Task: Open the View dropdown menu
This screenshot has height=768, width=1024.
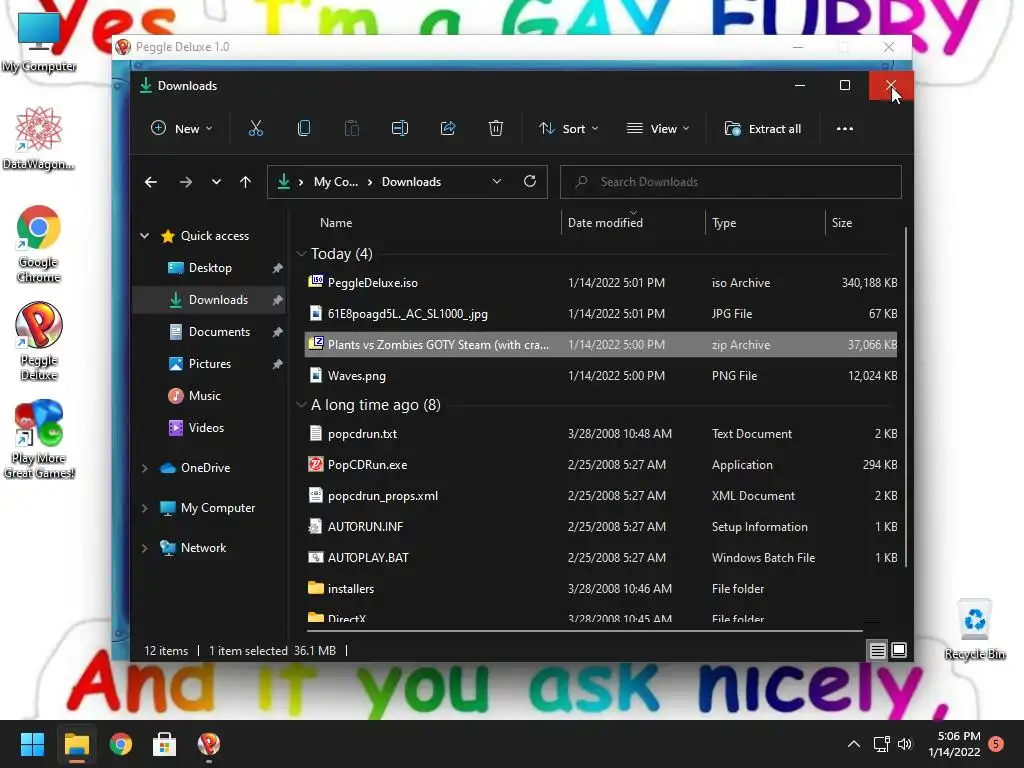Action: click(658, 129)
